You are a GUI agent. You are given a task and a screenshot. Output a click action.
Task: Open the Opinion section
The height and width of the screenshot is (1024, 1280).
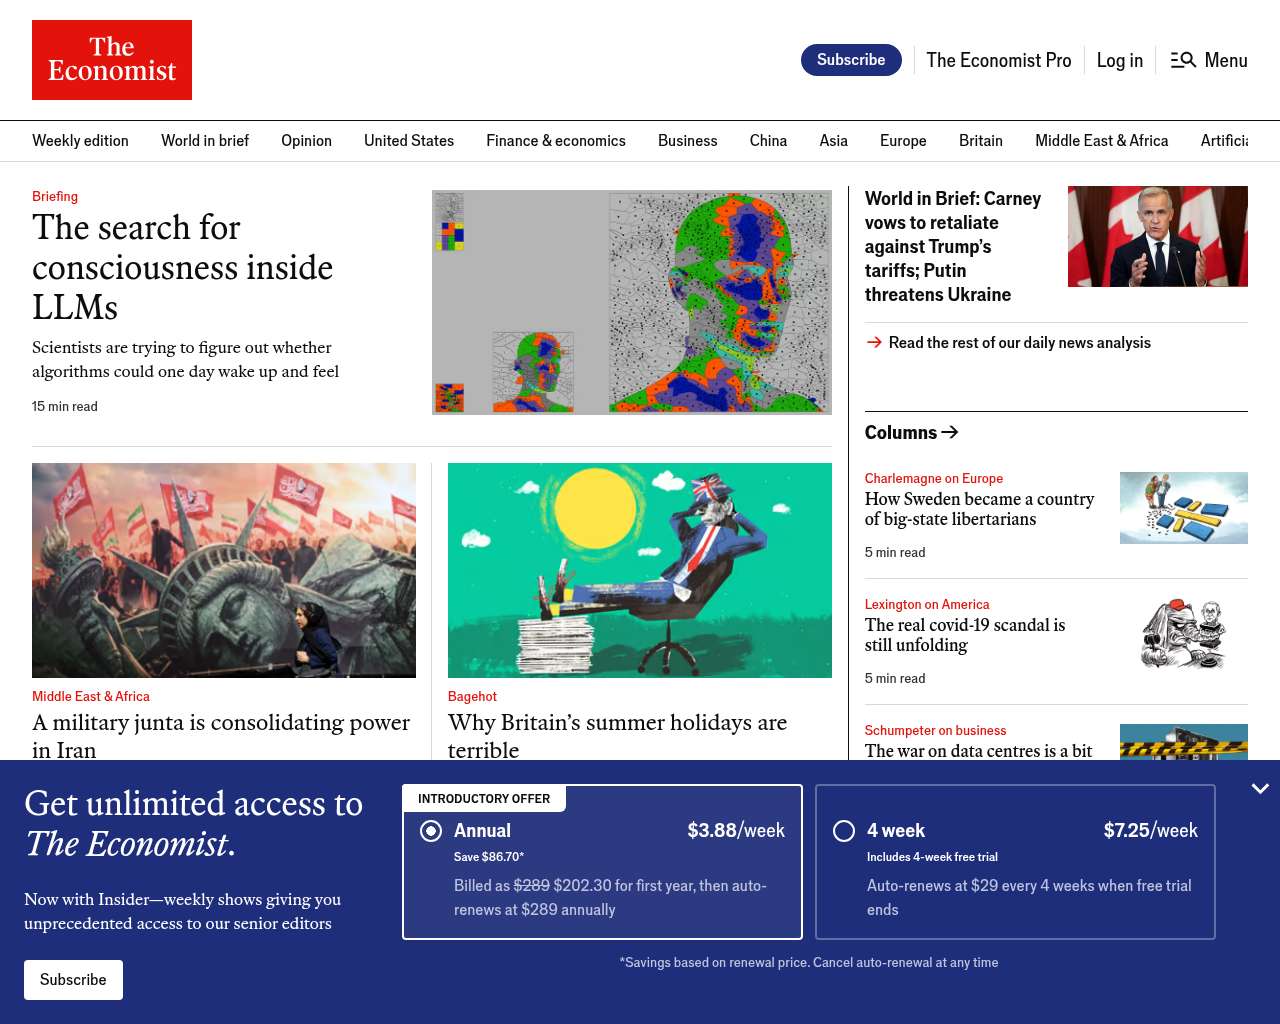[306, 141]
